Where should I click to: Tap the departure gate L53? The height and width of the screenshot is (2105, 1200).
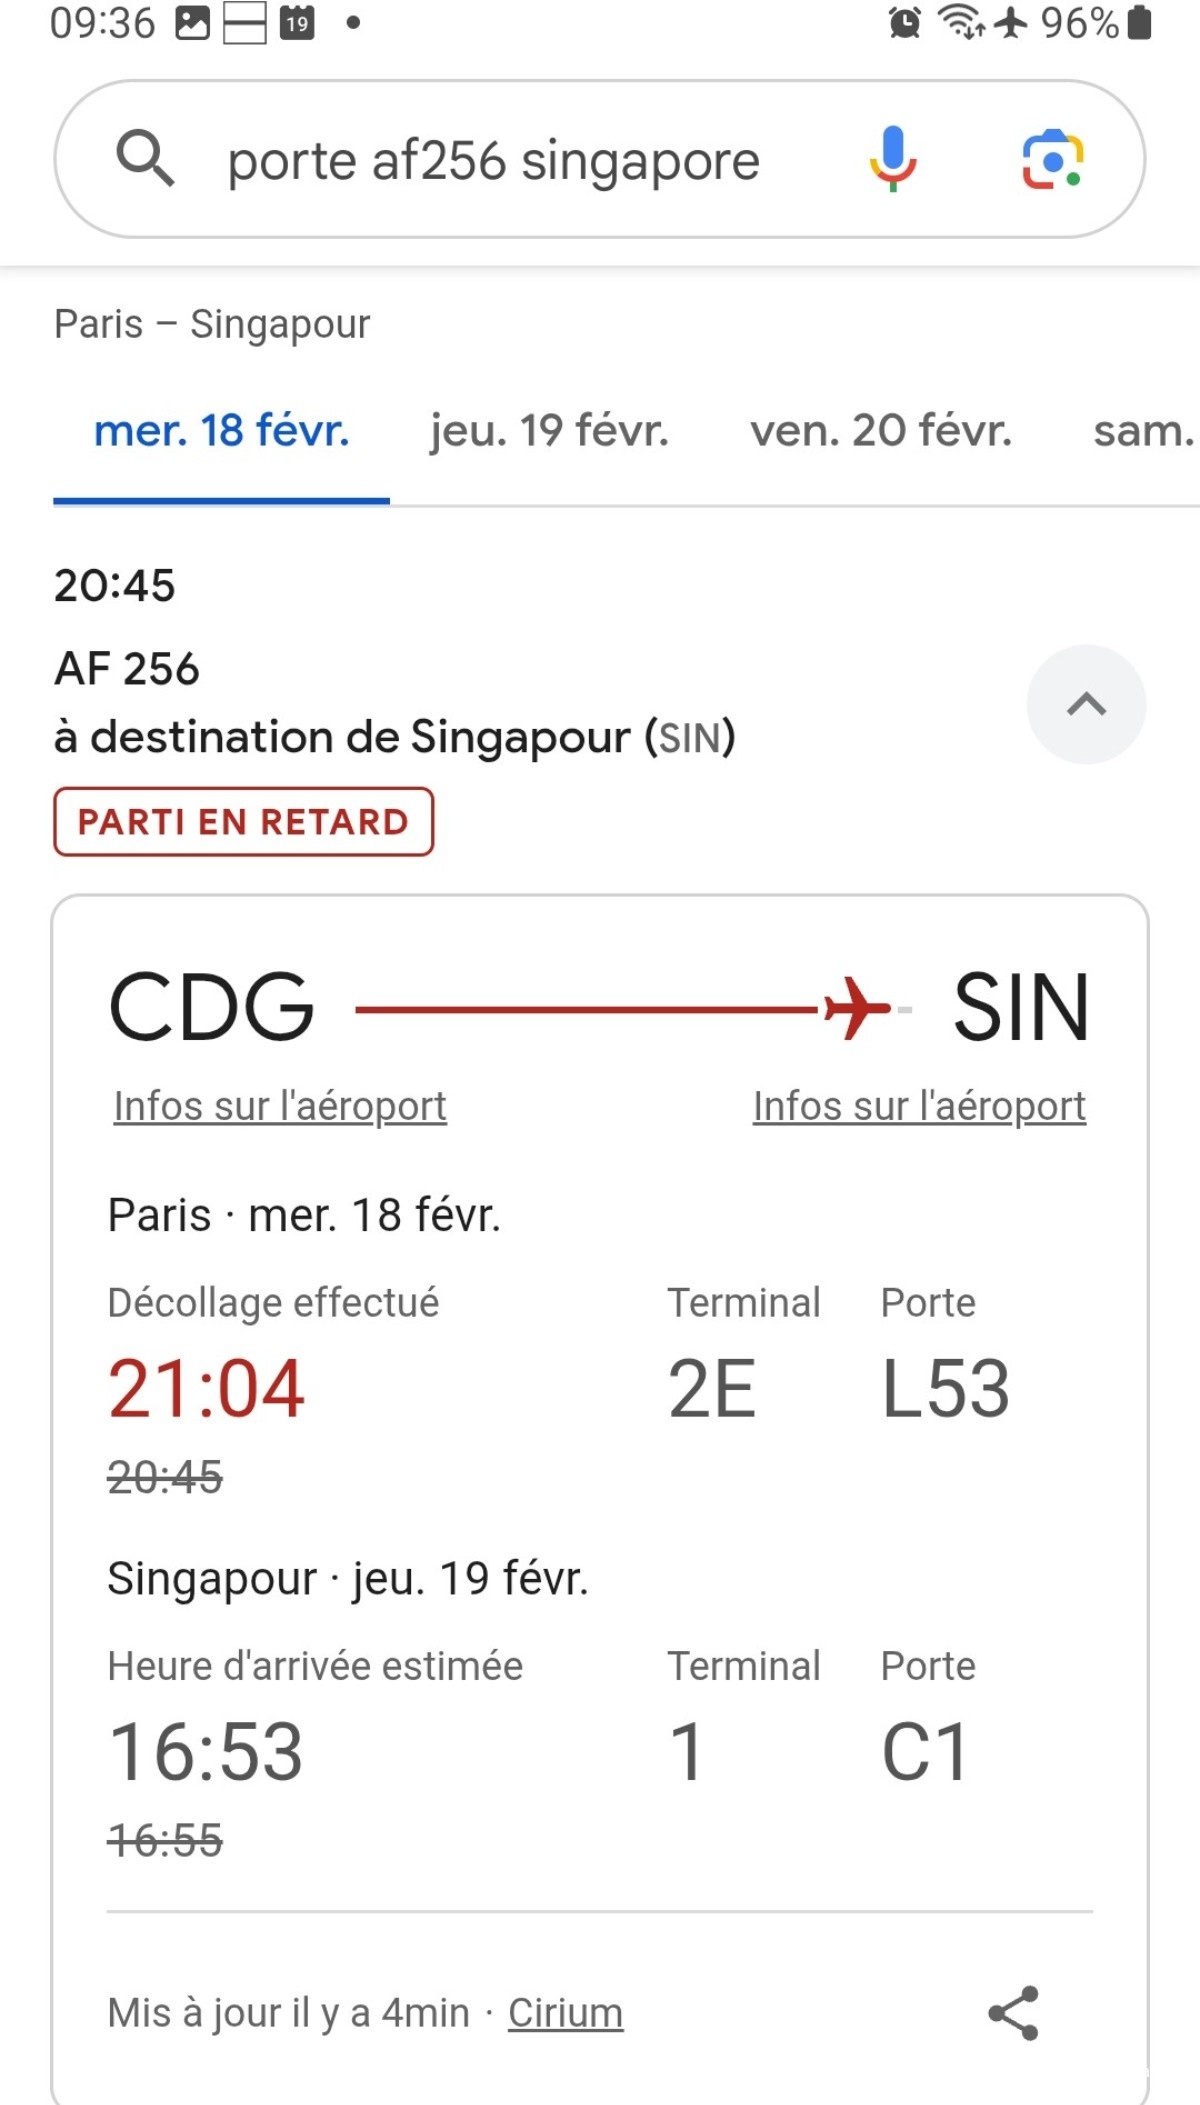pos(945,1388)
